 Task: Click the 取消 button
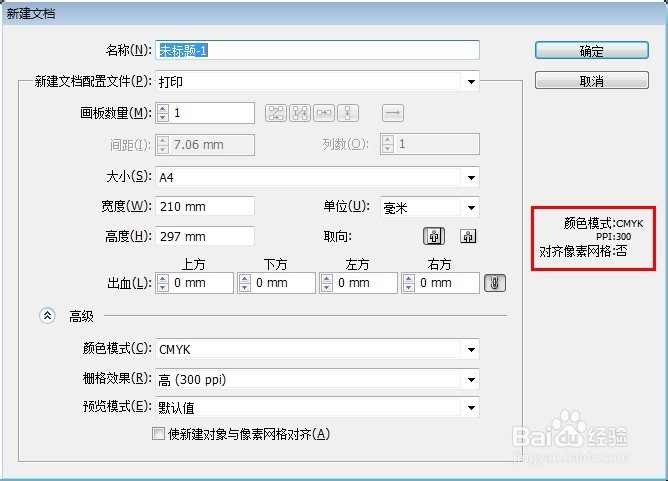coord(592,80)
